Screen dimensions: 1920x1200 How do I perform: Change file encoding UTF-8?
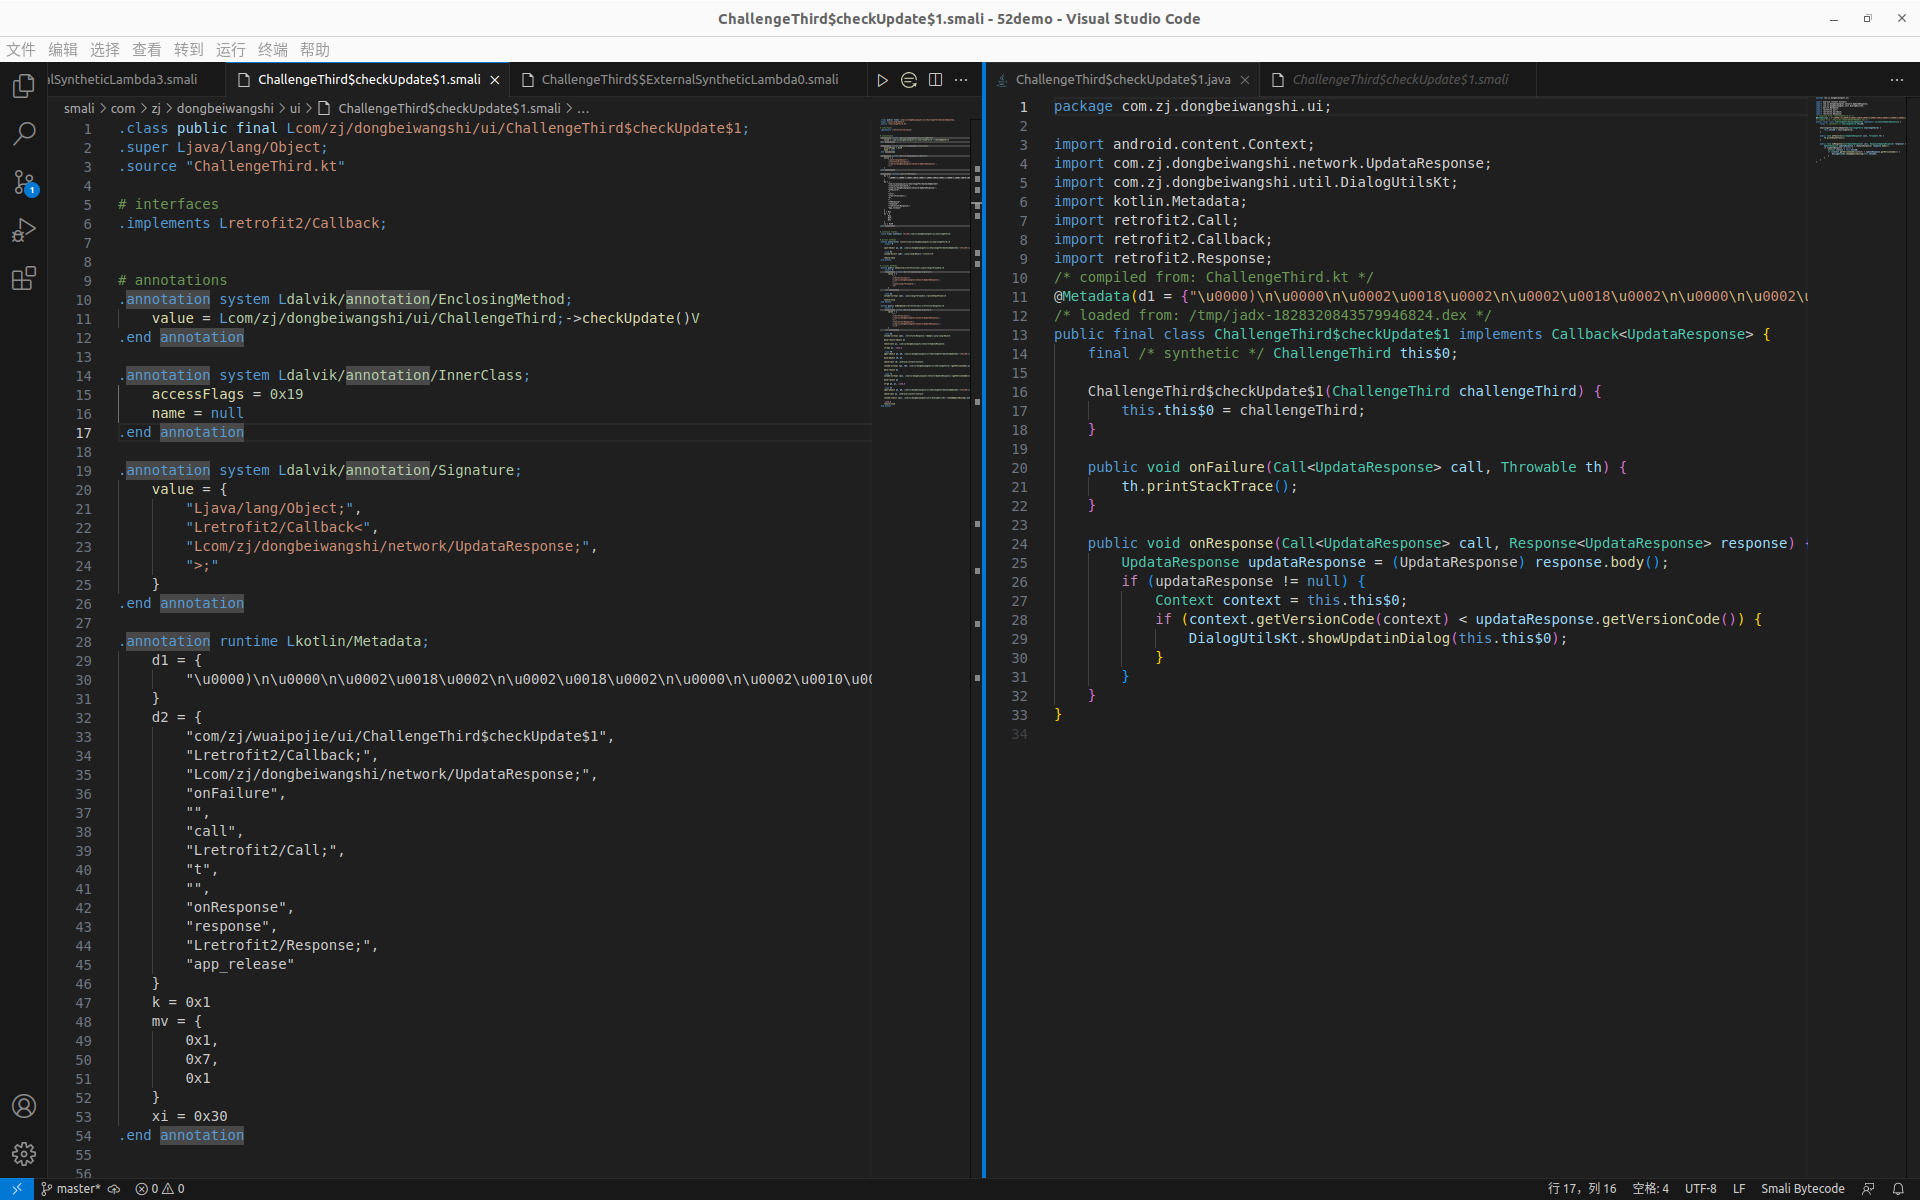point(1701,1189)
